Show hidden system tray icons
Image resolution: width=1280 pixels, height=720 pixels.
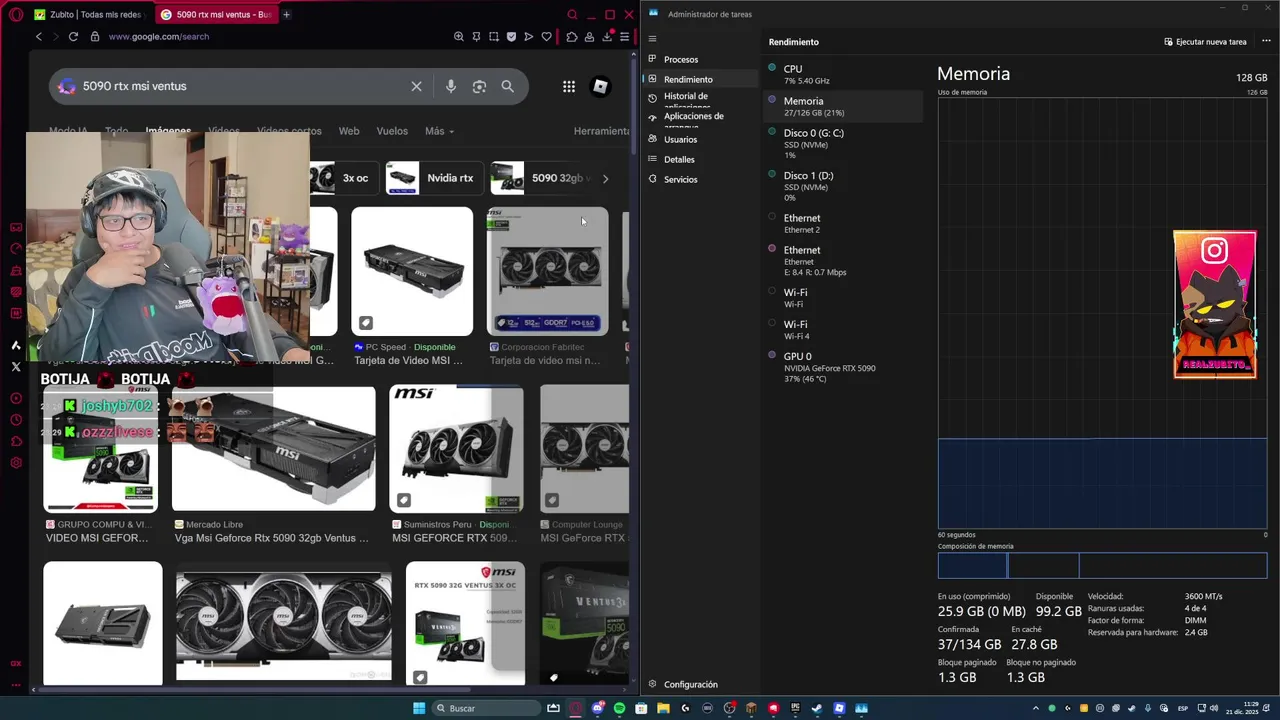pyautogui.click(x=1036, y=708)
